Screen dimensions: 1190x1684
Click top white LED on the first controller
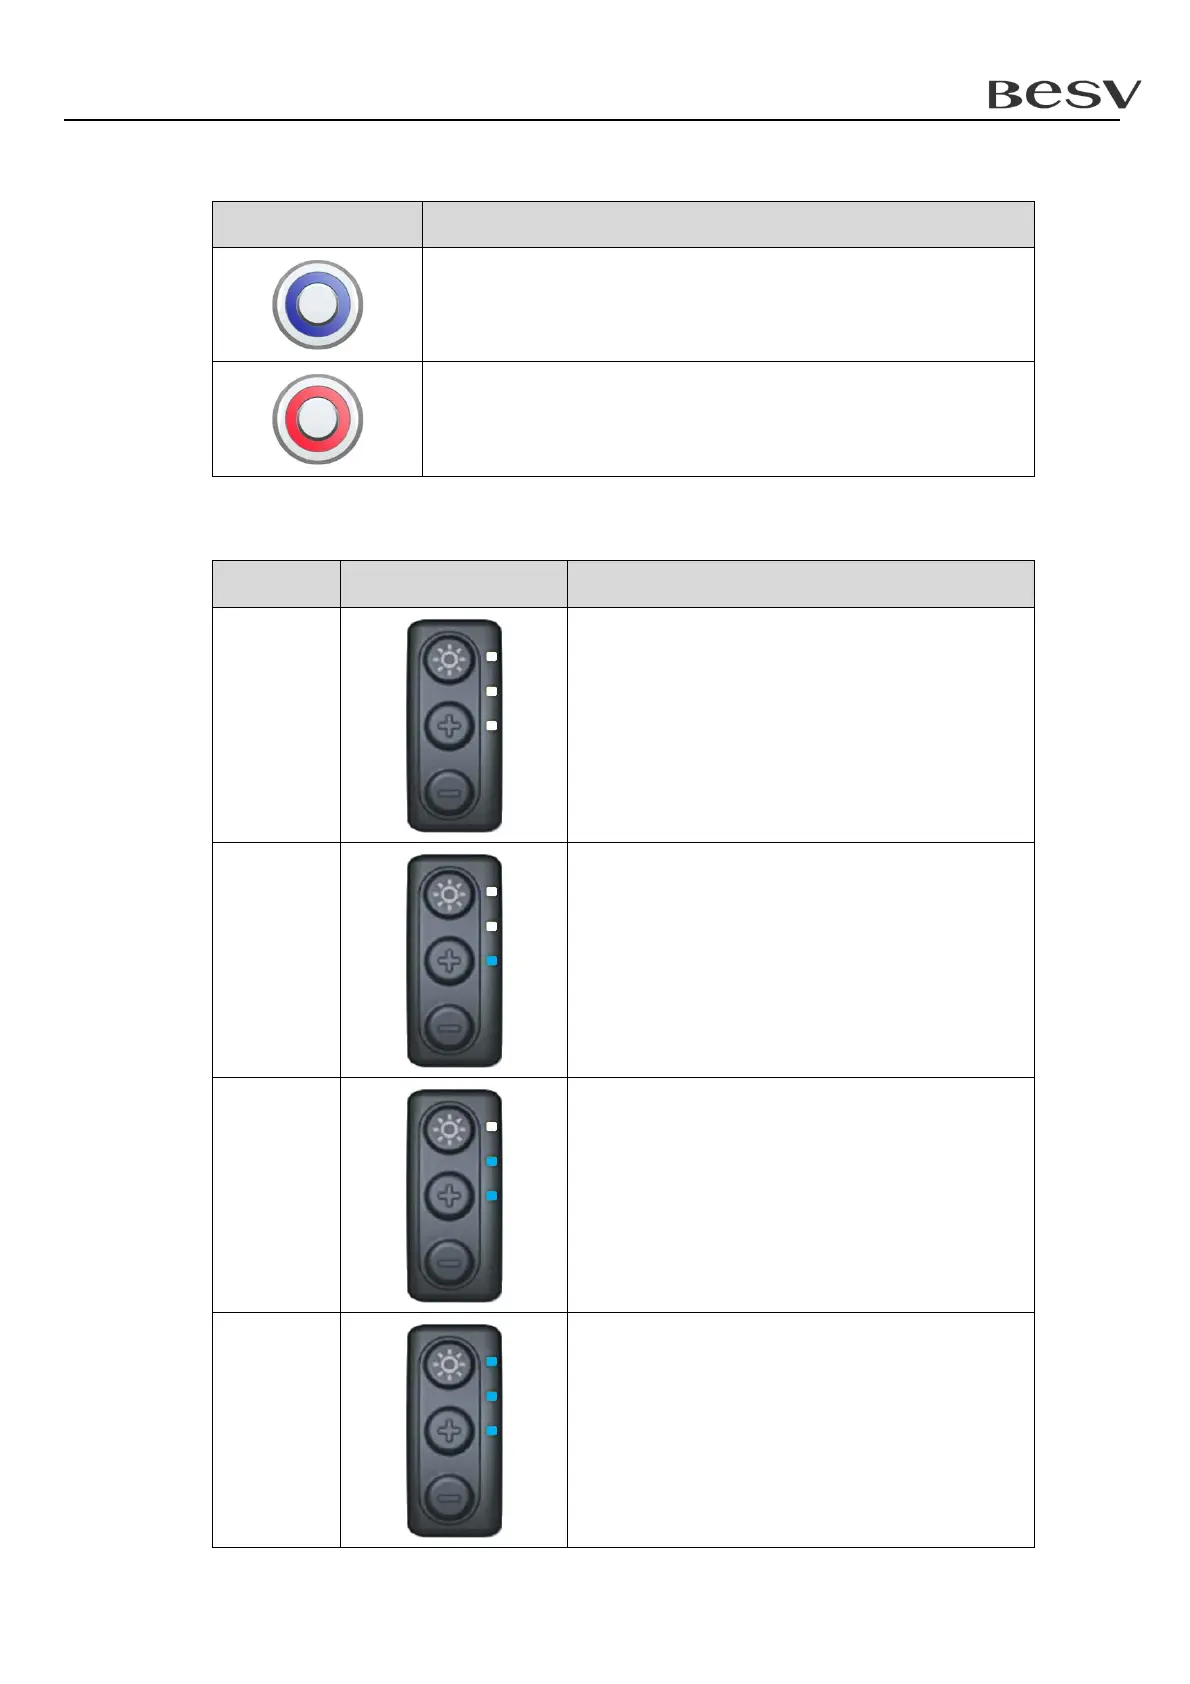coord(492,657)
